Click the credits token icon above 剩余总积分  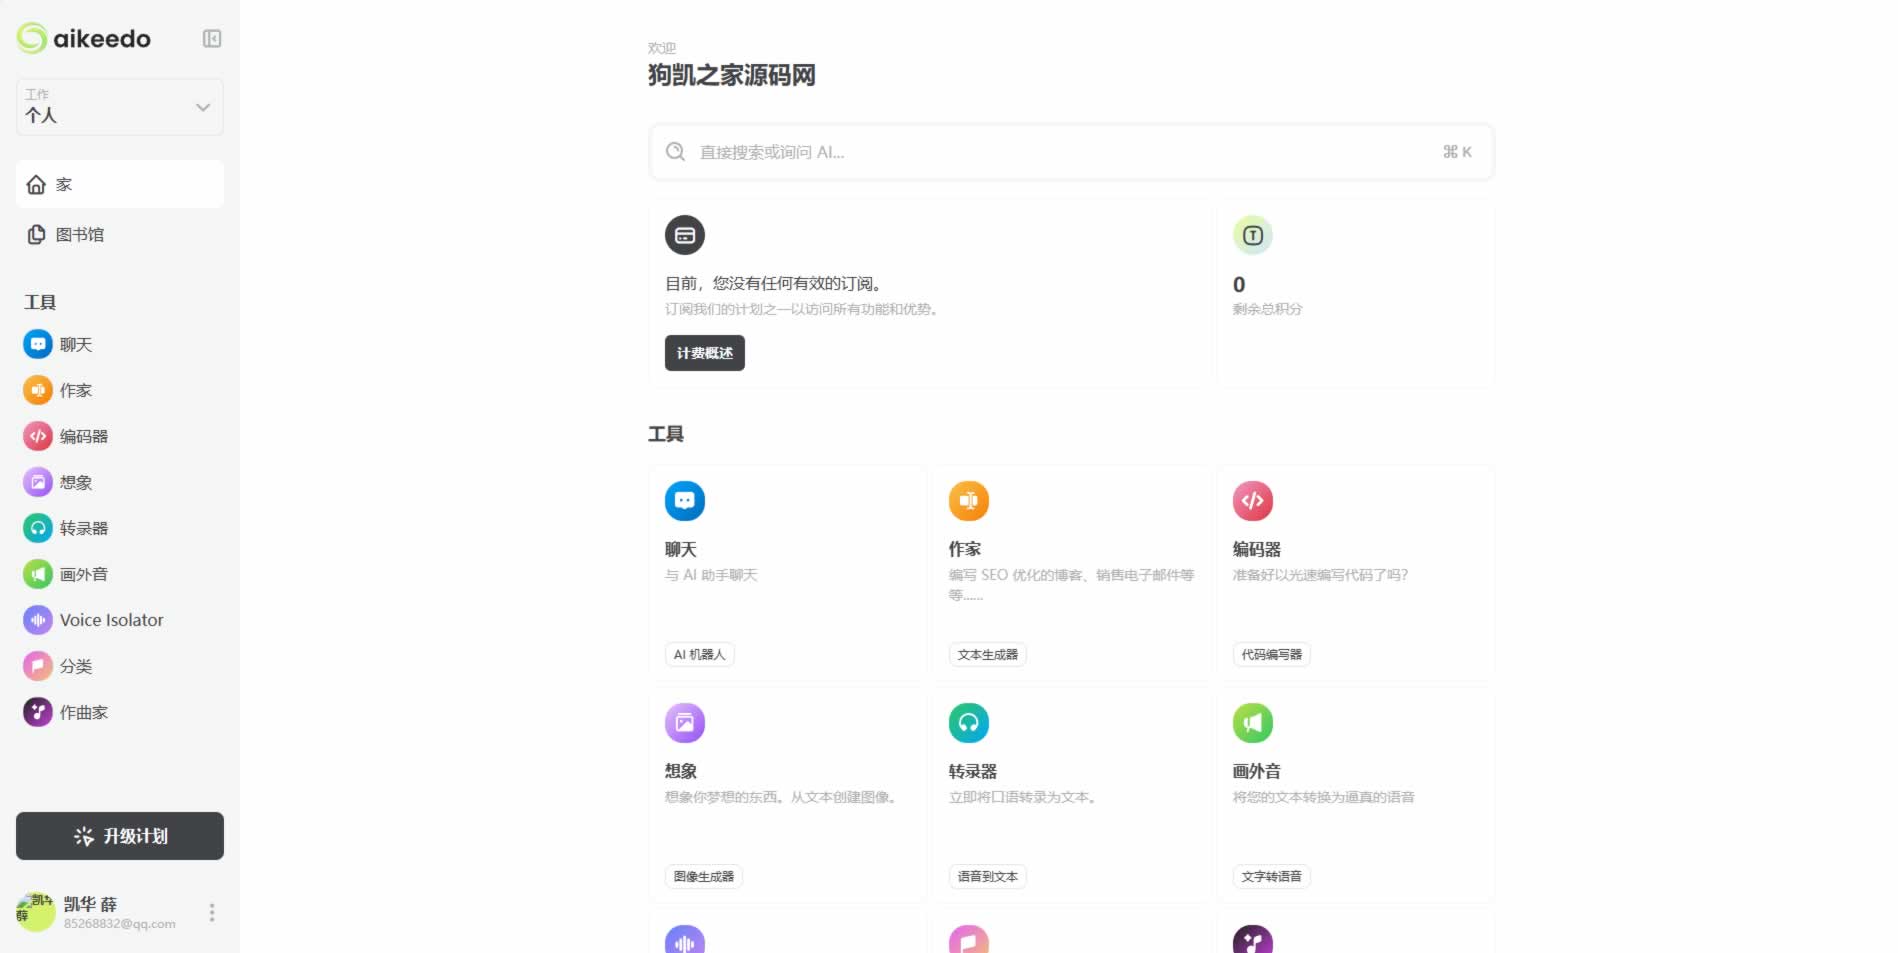coord(1252,236)
